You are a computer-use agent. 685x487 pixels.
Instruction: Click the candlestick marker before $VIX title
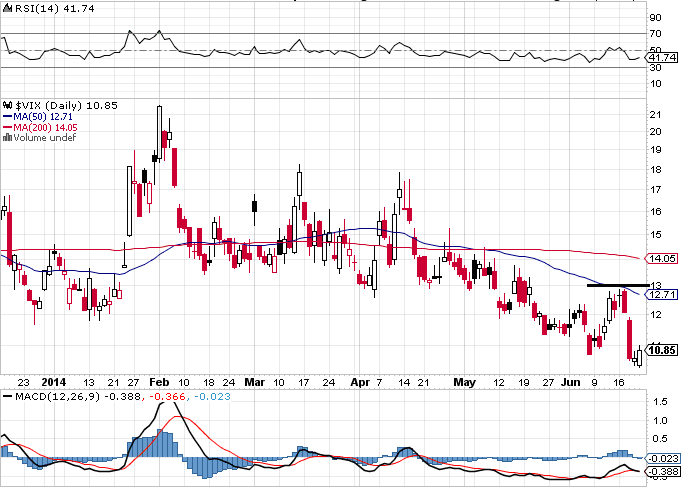[x=6, y=104]
